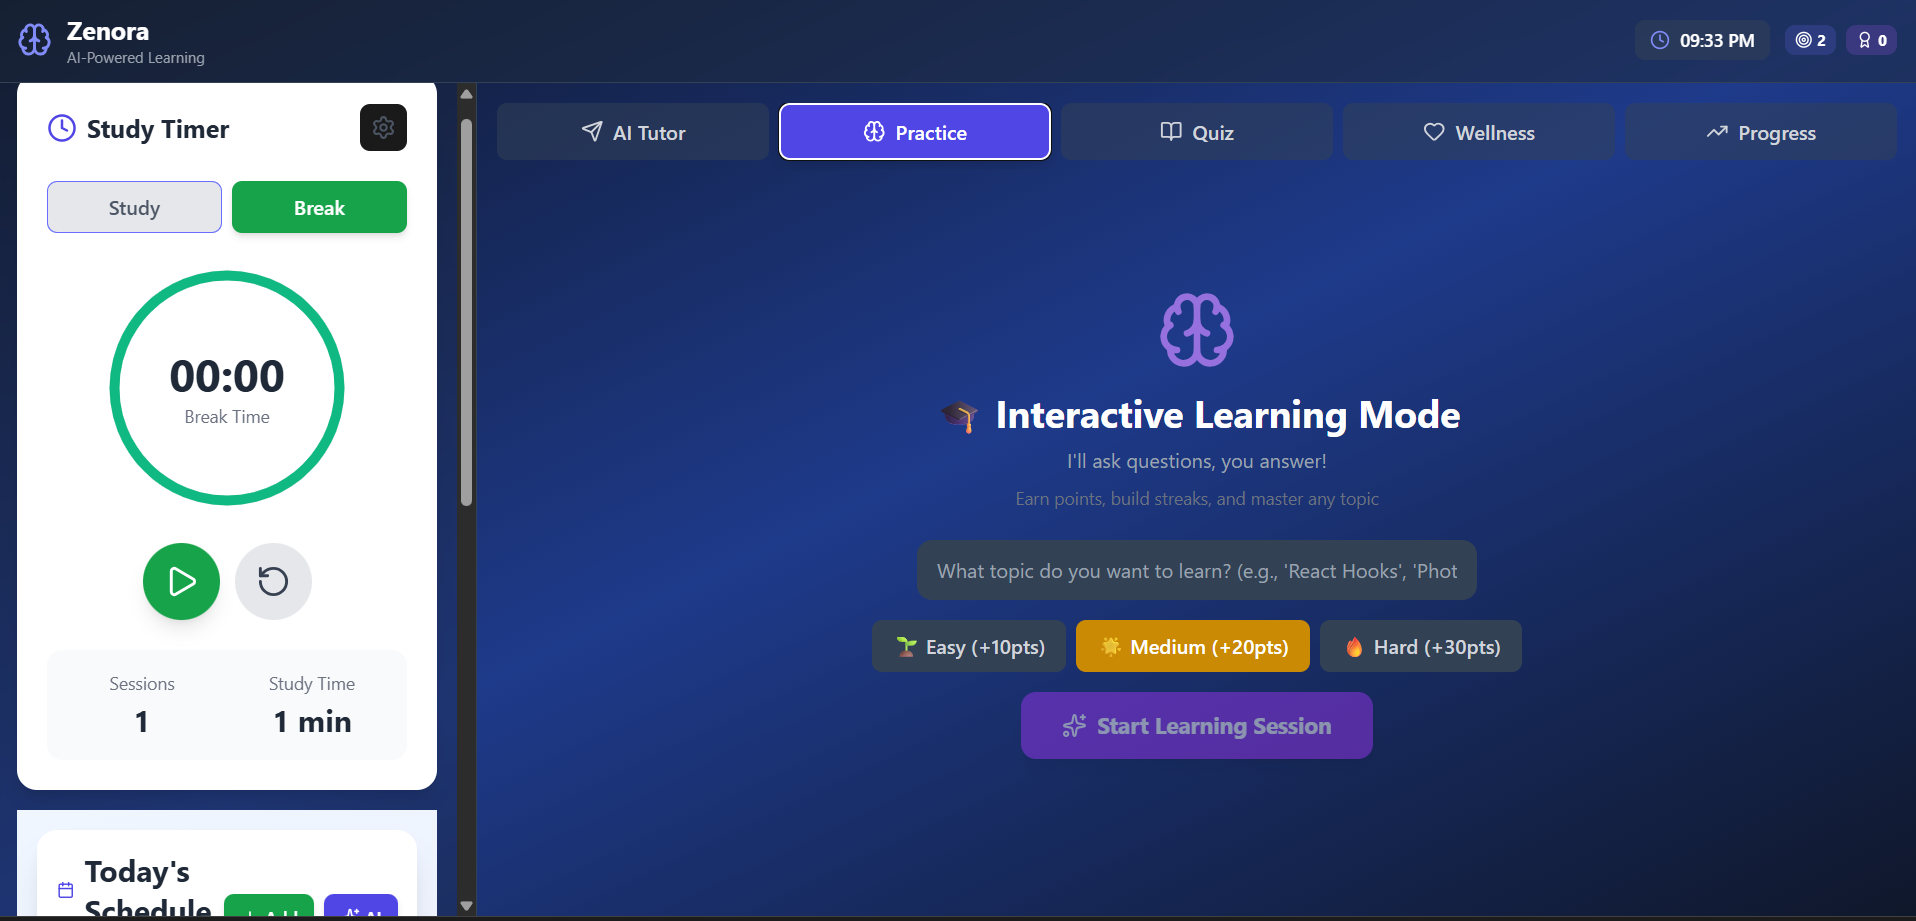Switch timer mode to Break

319,207
